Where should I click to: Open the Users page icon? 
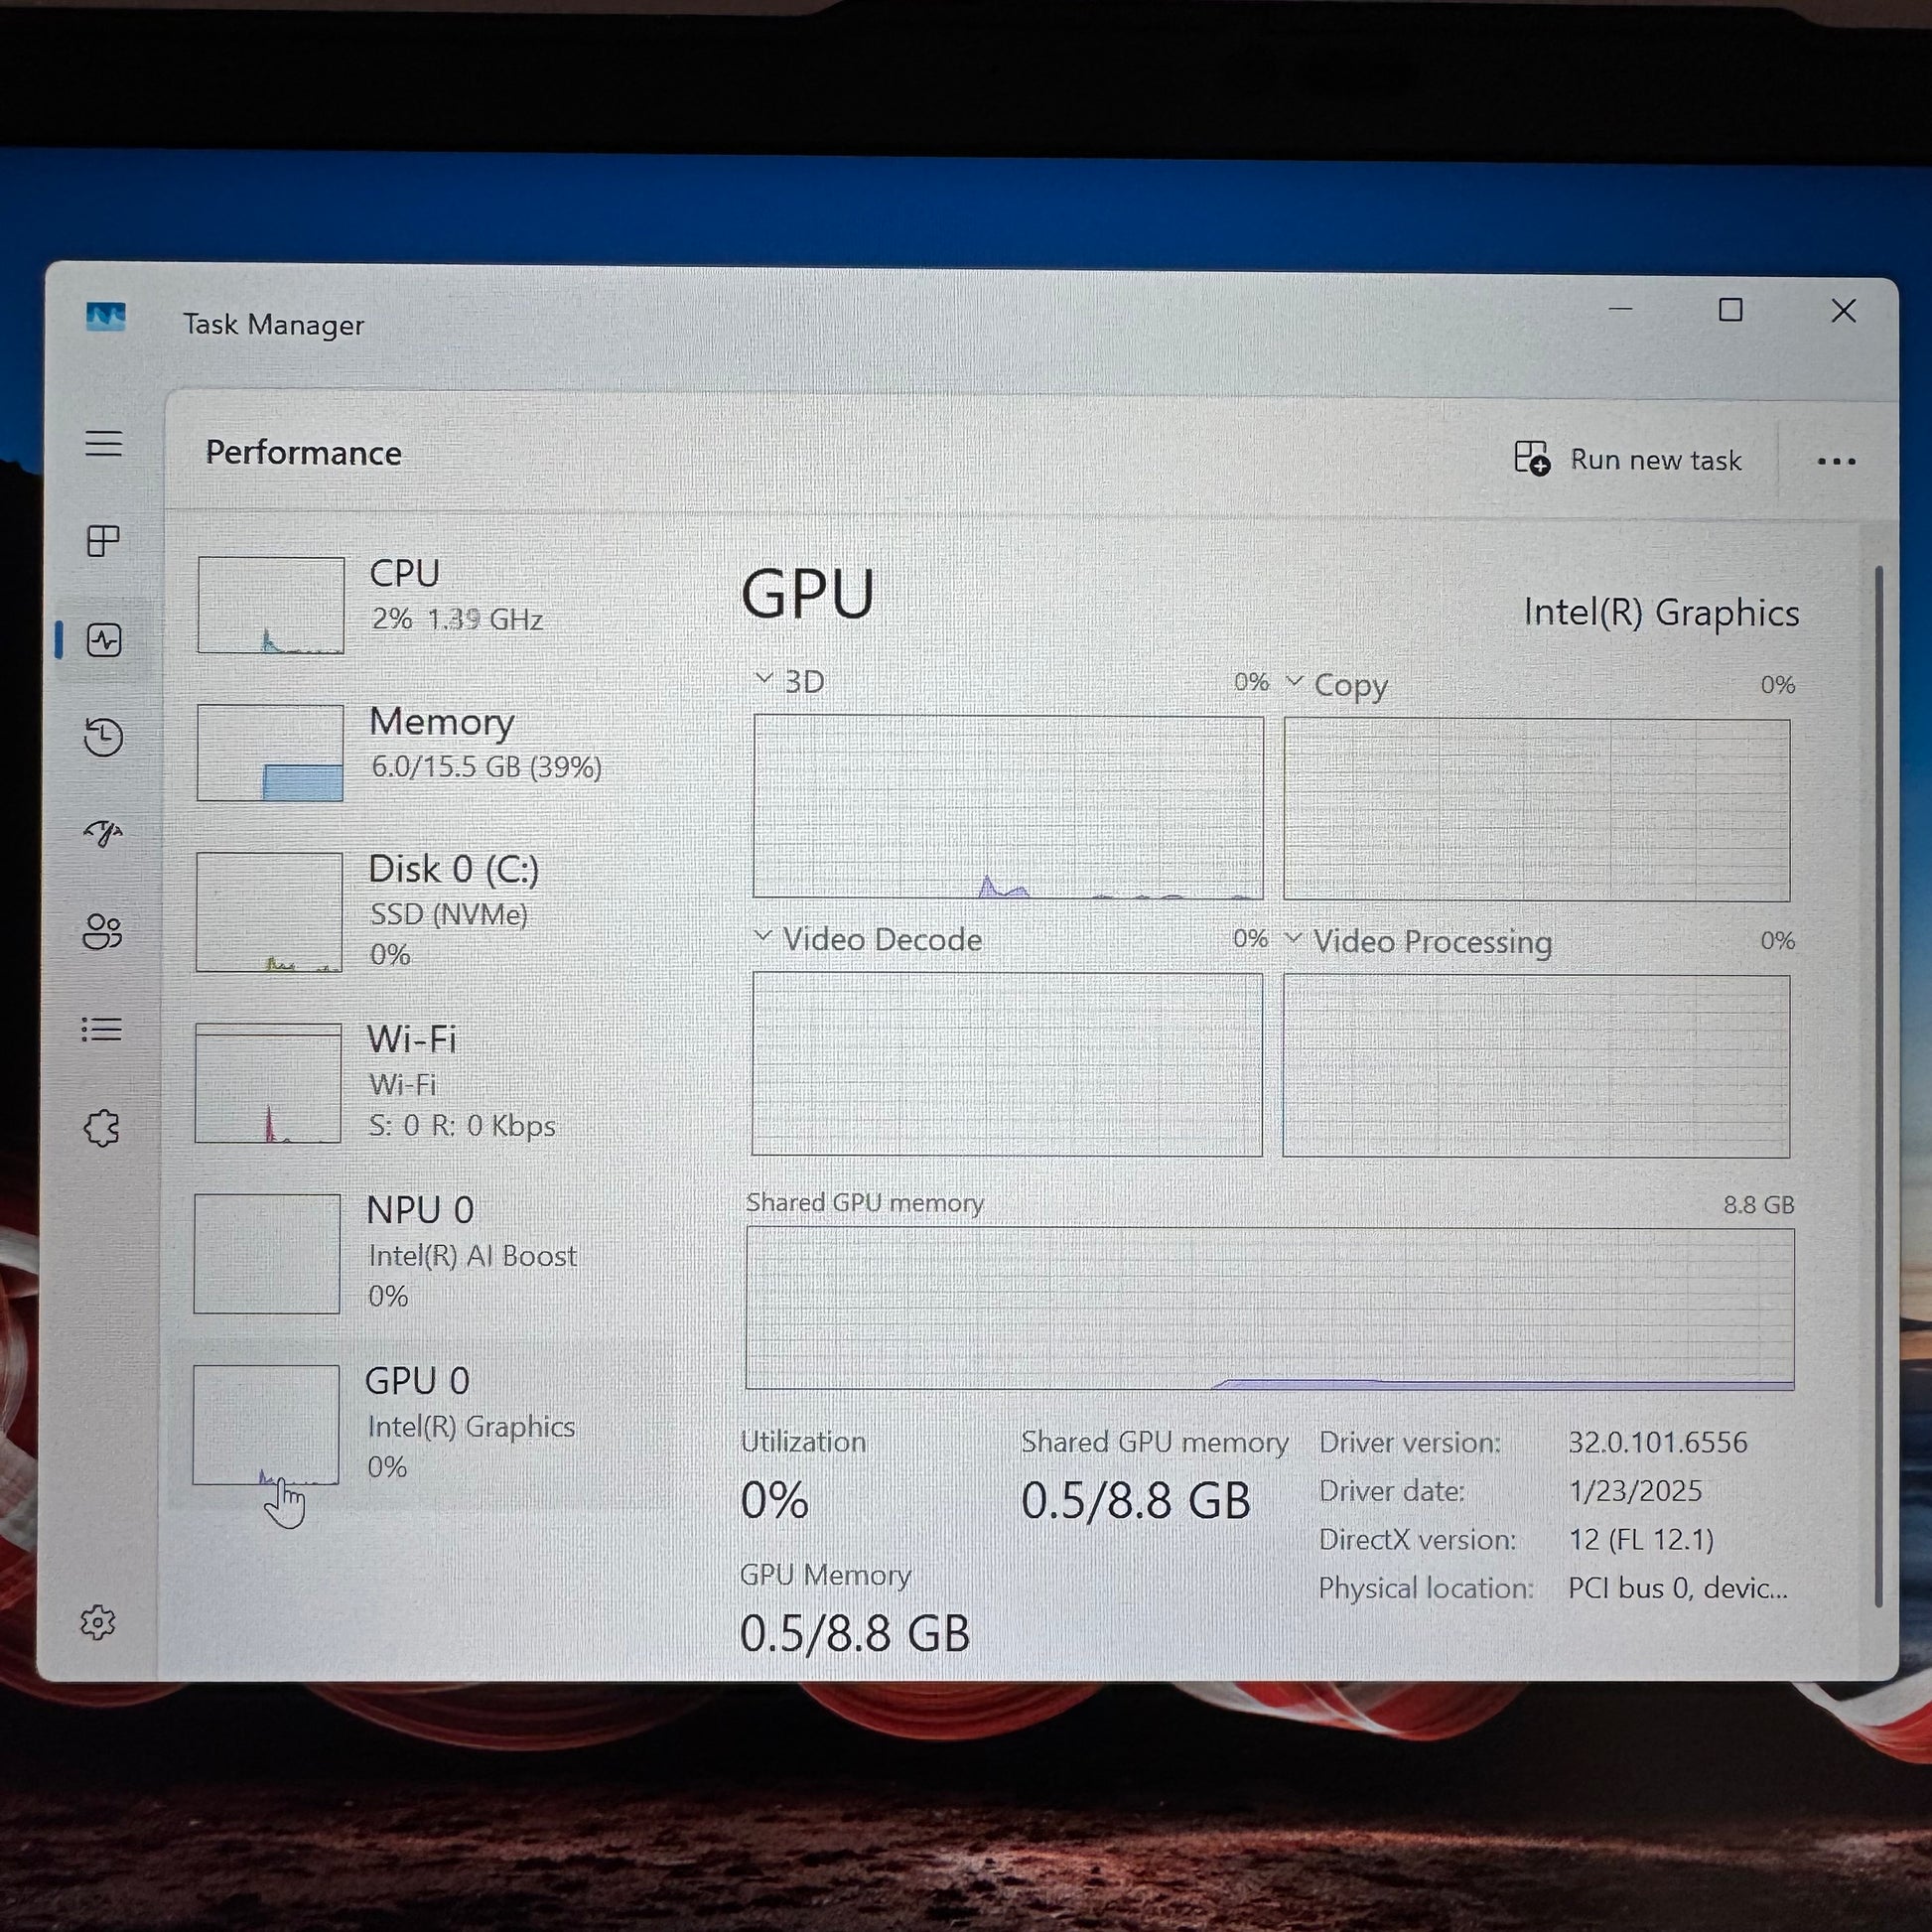(x=102, y=932)
